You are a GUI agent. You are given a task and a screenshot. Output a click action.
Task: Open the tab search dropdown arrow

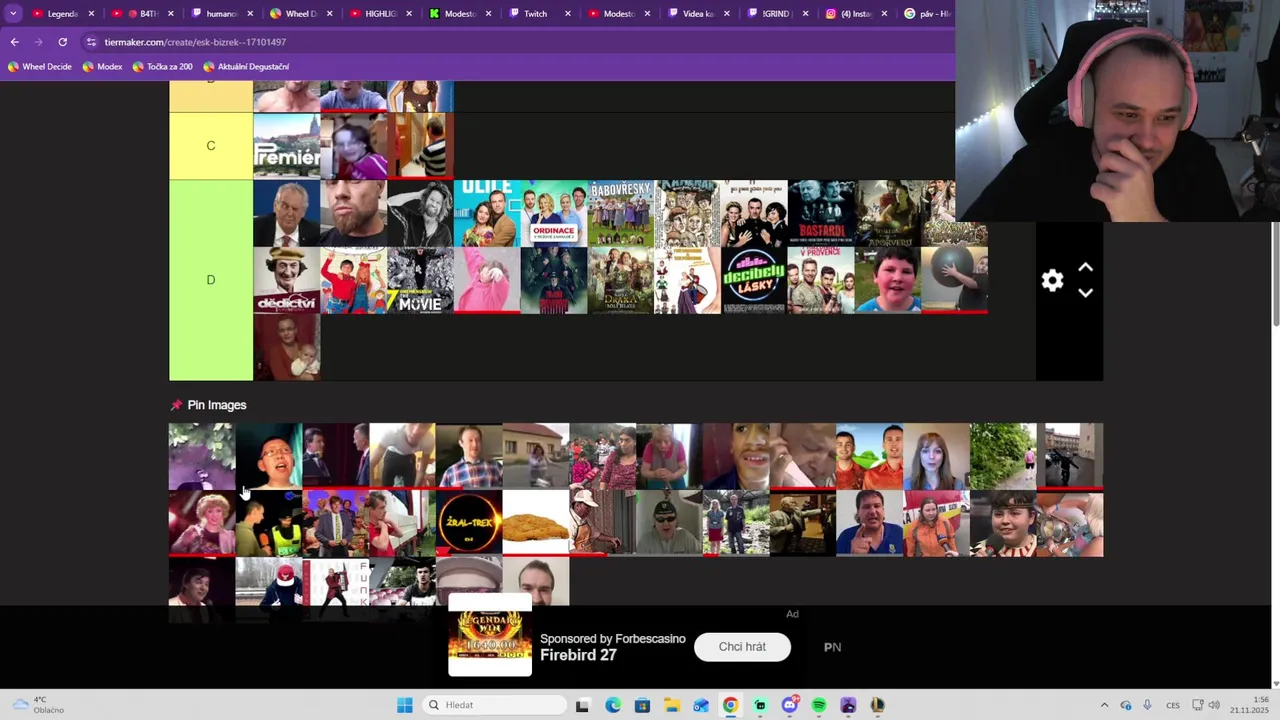pyautogui.click(x=13, y=14)
